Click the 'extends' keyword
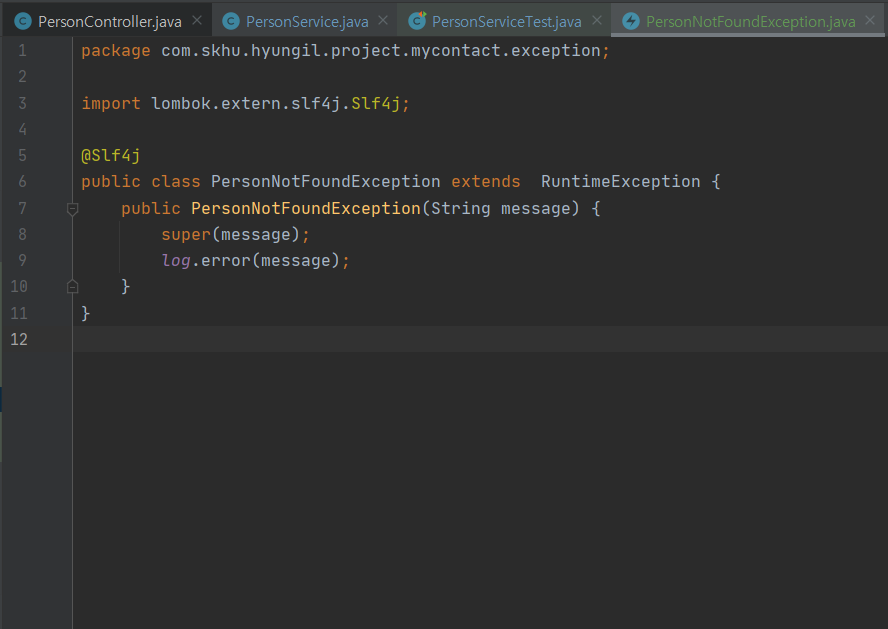The width and height of the screenshot is (888, 629). point(485,182)
